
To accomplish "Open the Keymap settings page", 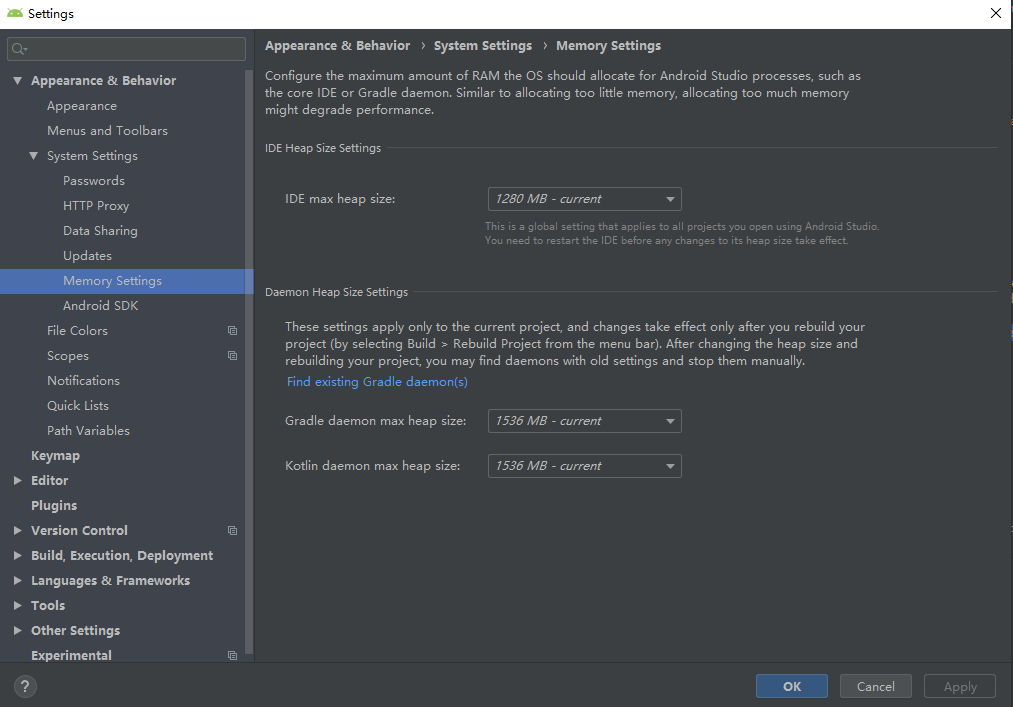I will coord(56,456).
